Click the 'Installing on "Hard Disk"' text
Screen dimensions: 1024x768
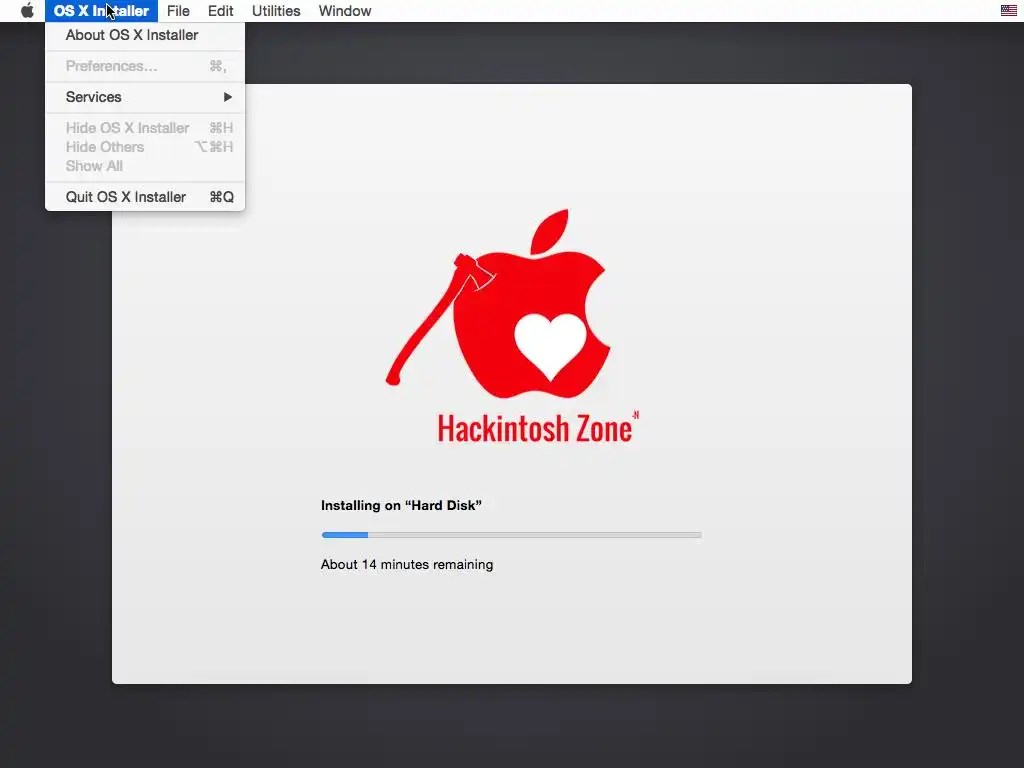click(401, 505)
